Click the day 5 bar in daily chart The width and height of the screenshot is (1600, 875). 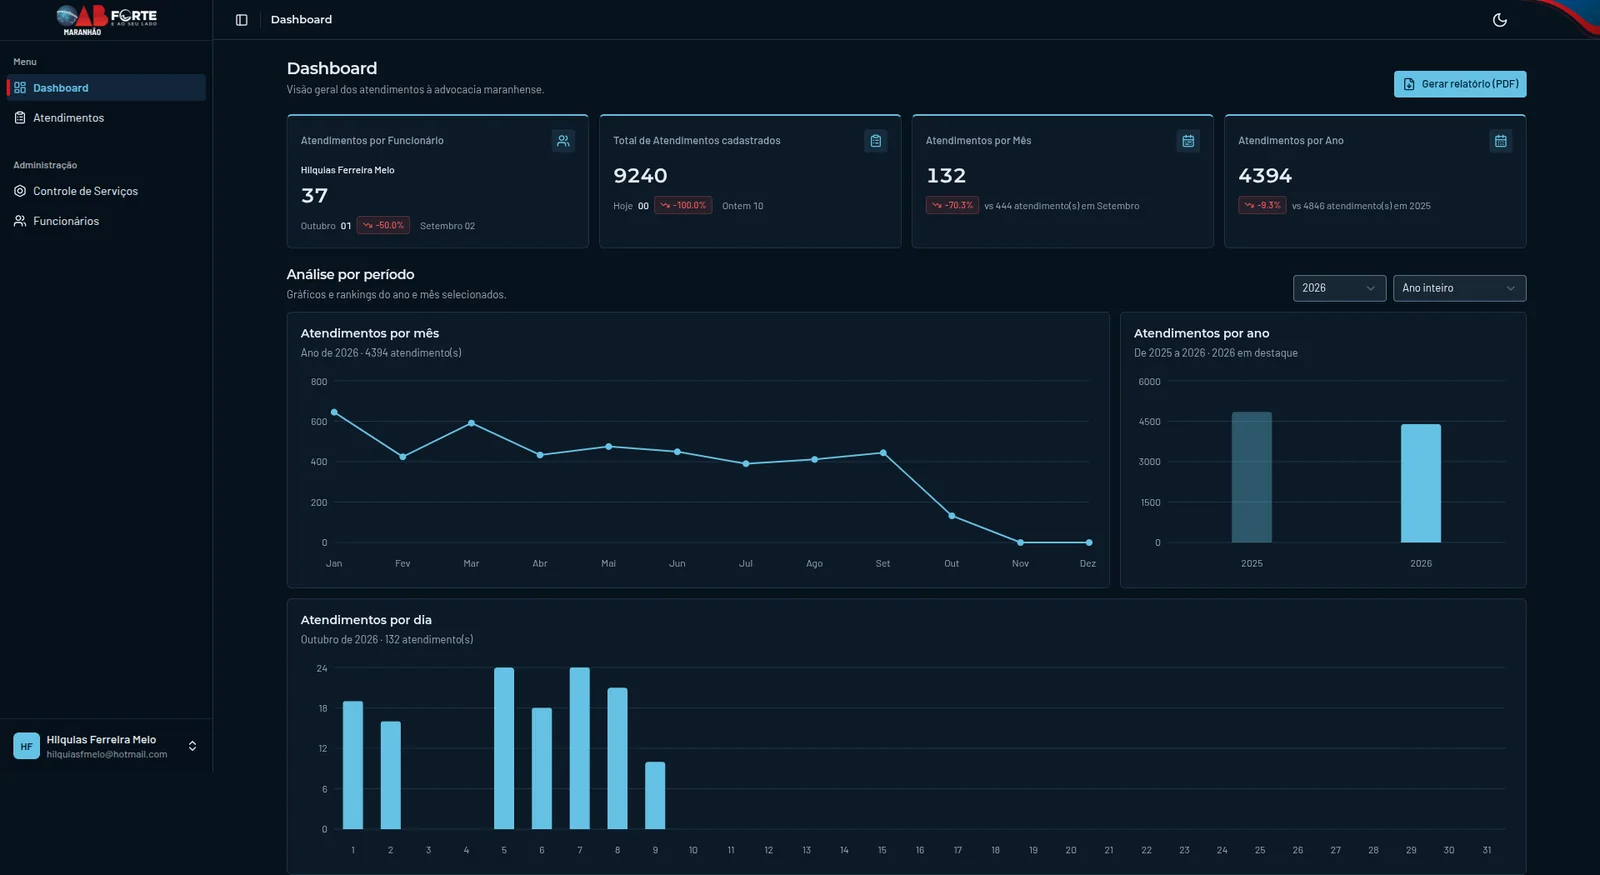click(x=504, y=748)
